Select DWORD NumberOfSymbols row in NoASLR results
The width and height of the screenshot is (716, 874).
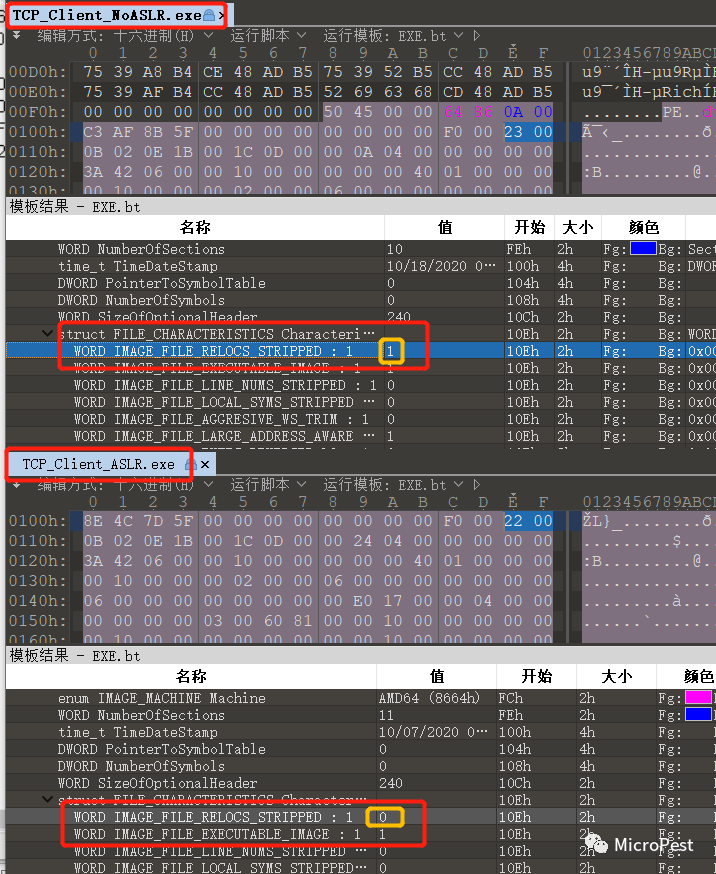361,300
